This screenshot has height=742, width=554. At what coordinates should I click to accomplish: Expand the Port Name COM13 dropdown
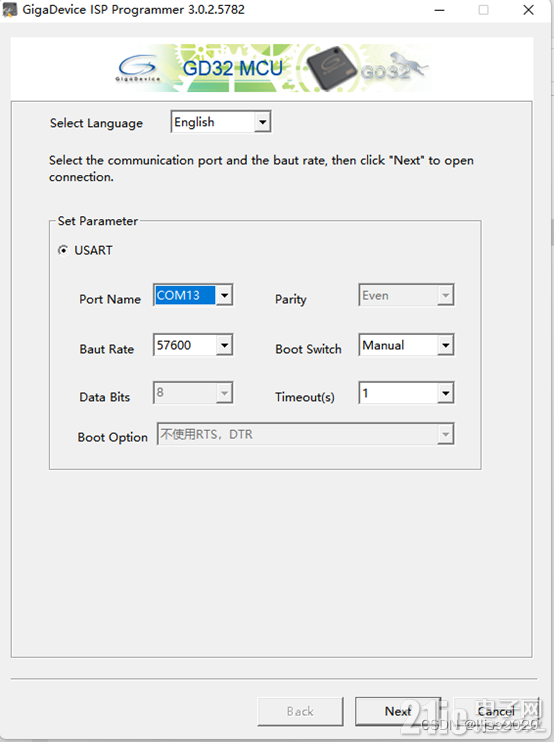coord(225,295)
